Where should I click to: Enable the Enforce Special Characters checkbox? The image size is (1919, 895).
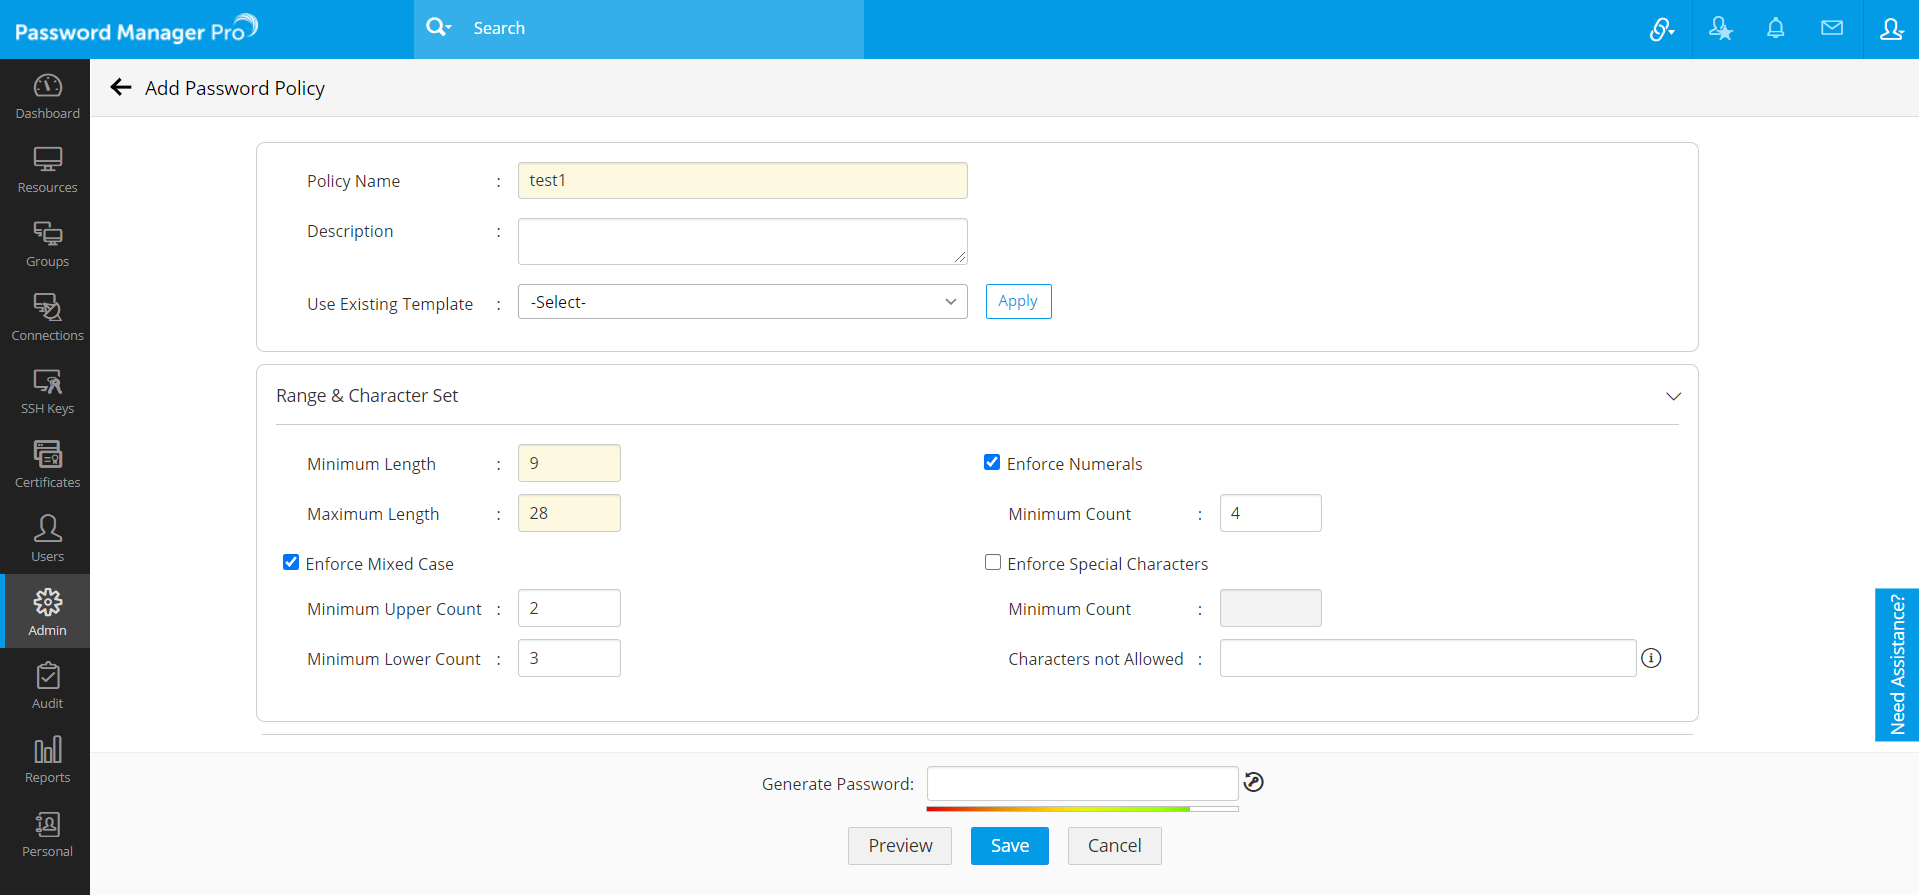tap(993, 562)
